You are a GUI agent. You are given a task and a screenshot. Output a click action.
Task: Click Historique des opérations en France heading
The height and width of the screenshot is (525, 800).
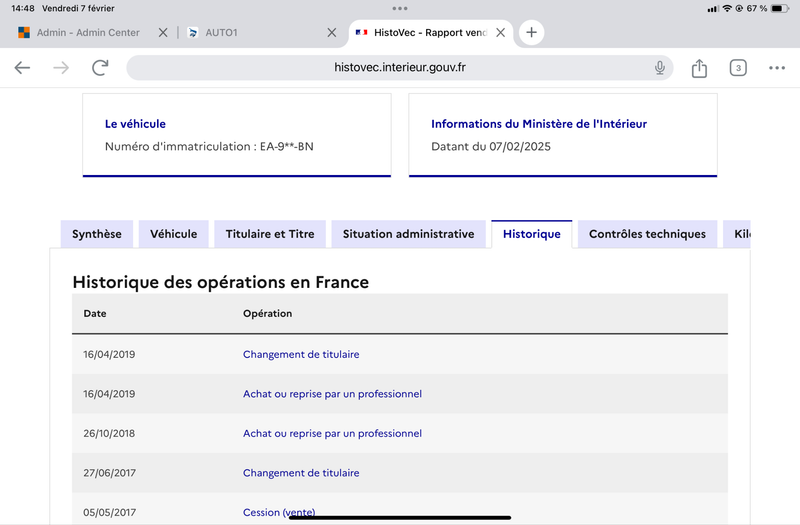[x=220, y=282]
